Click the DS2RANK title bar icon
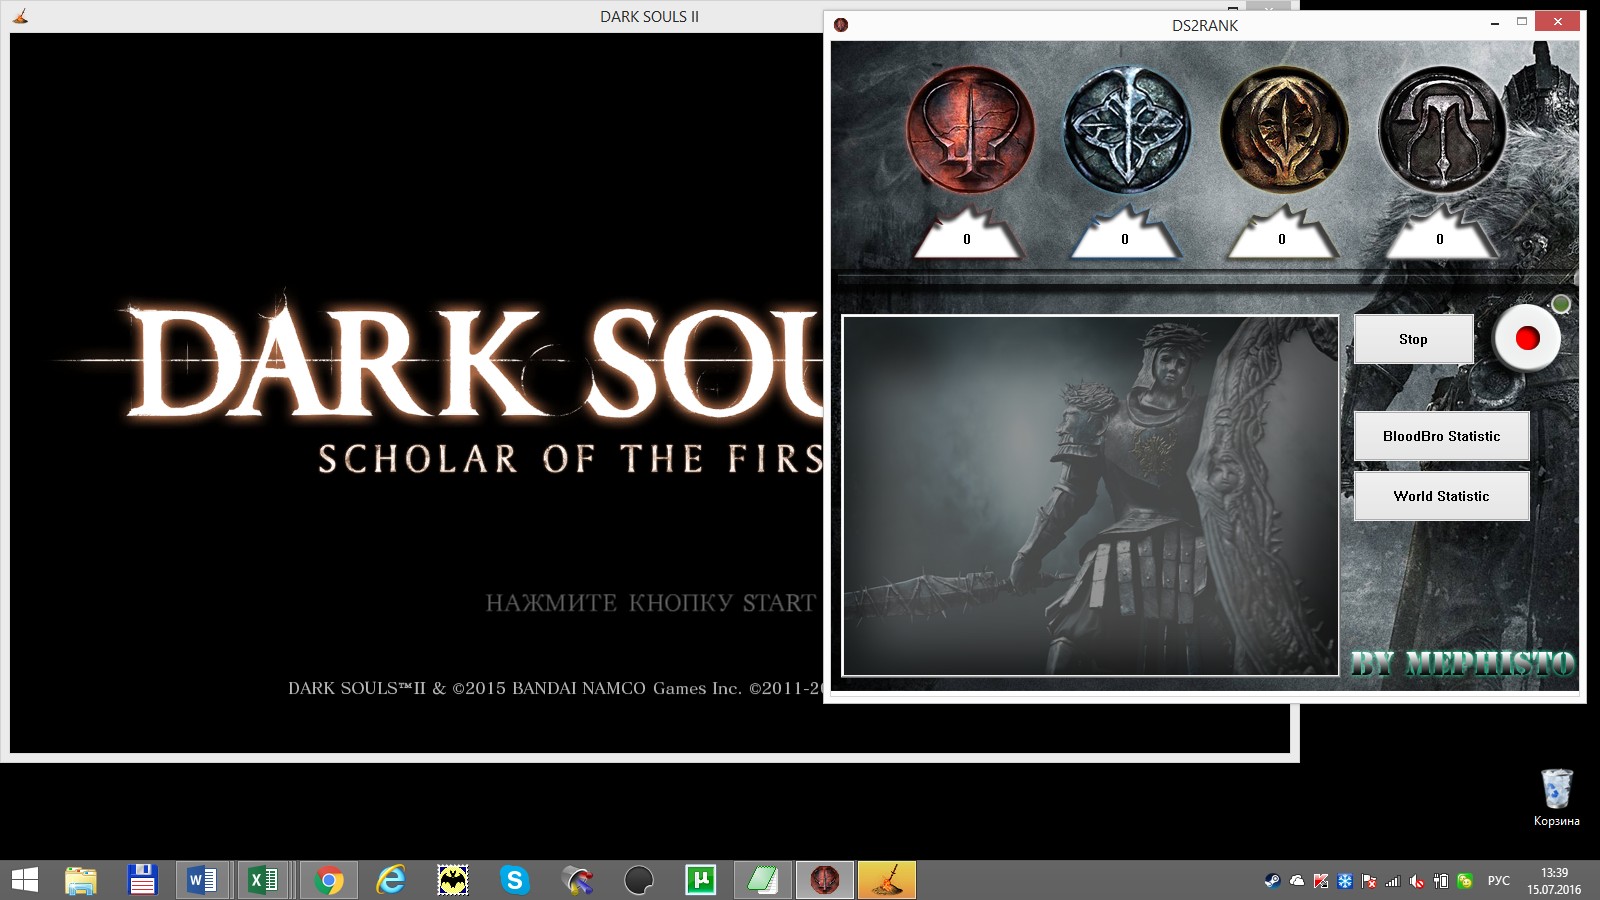This screenshot has height=900, width=1600. (x=841, y=25)
